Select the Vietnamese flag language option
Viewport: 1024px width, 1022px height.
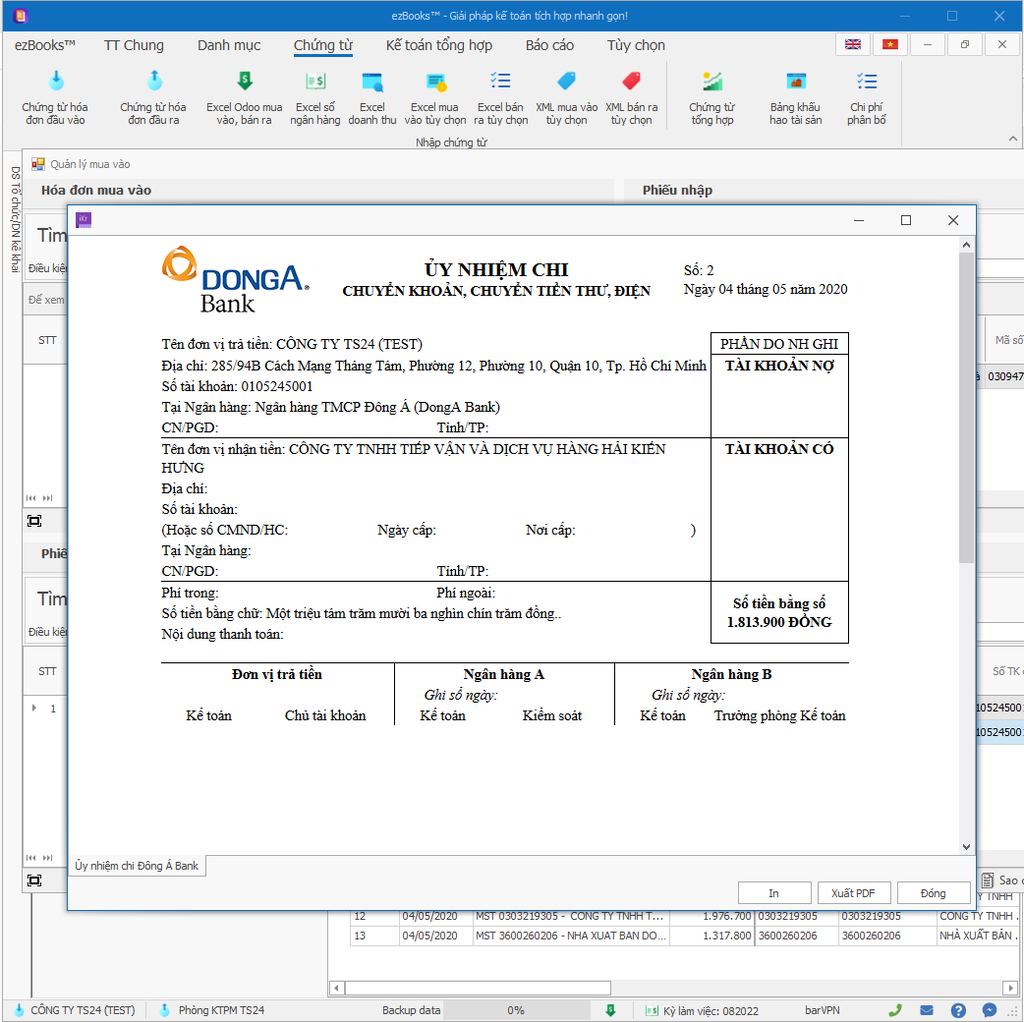(x=888, y=45)
